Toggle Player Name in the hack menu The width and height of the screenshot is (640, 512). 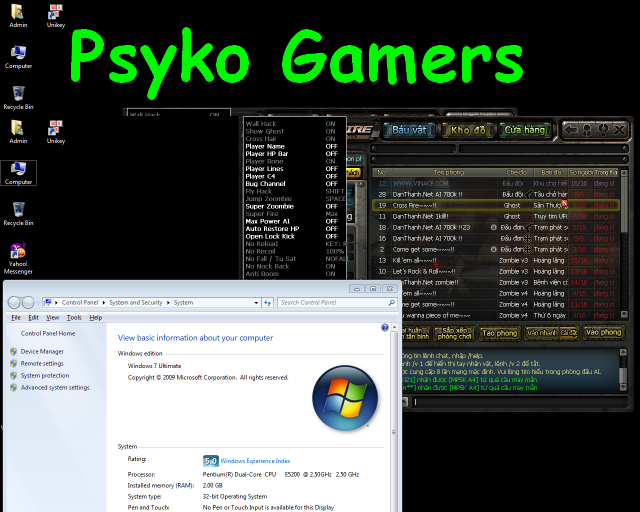pyautogui.click(x=291, y=146)
